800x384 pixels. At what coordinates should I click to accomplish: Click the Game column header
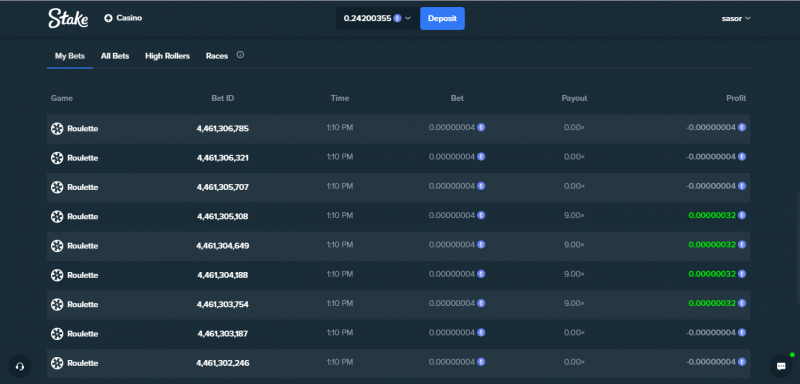click(62, 98)
